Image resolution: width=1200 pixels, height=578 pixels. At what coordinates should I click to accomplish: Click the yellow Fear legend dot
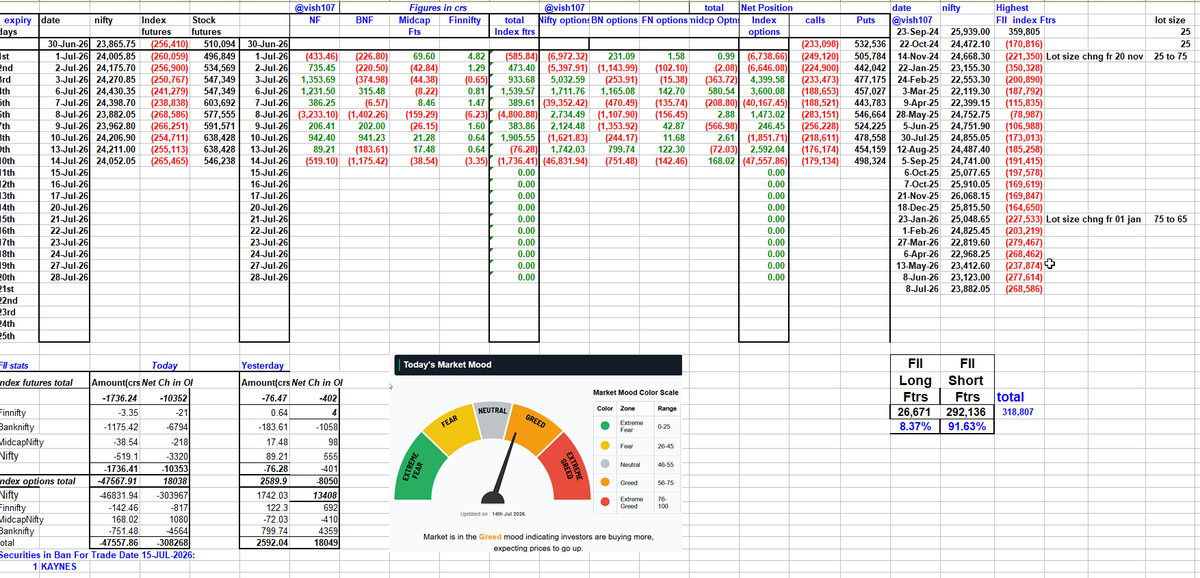pyautogui.click(x=605, y=446)
